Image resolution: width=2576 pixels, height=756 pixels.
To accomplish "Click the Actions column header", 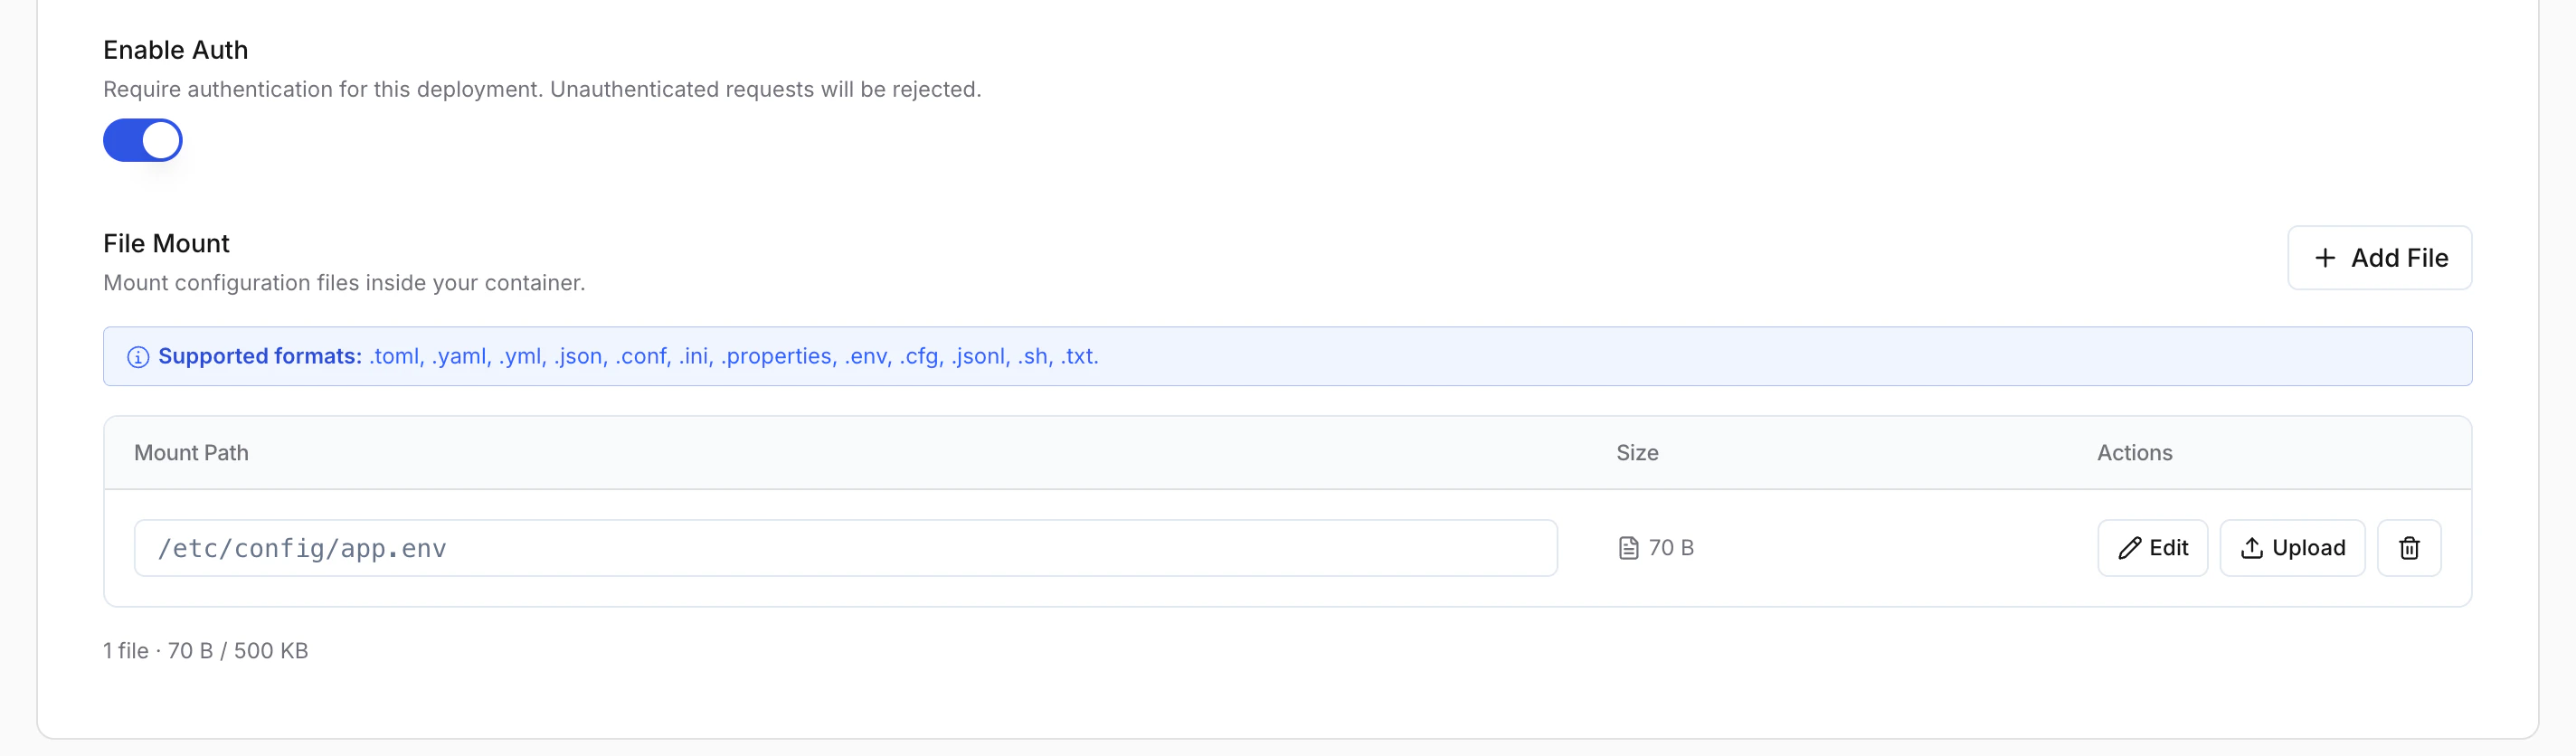I will (2134, 453).
